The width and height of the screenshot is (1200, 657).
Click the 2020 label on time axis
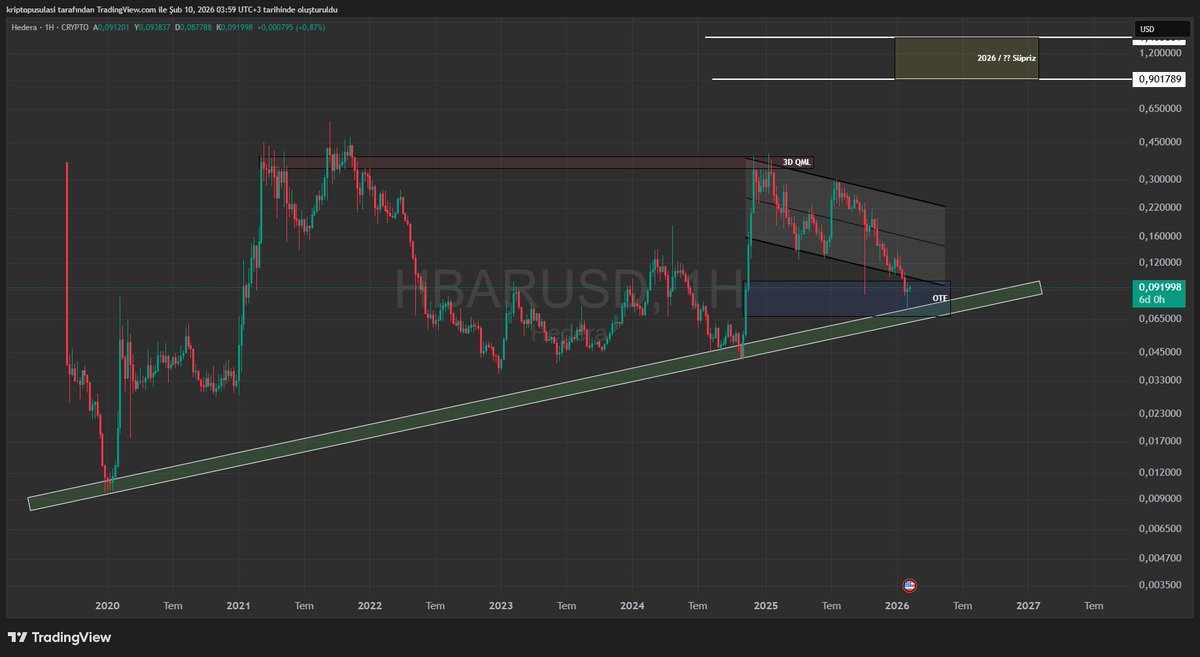point(107,605)
